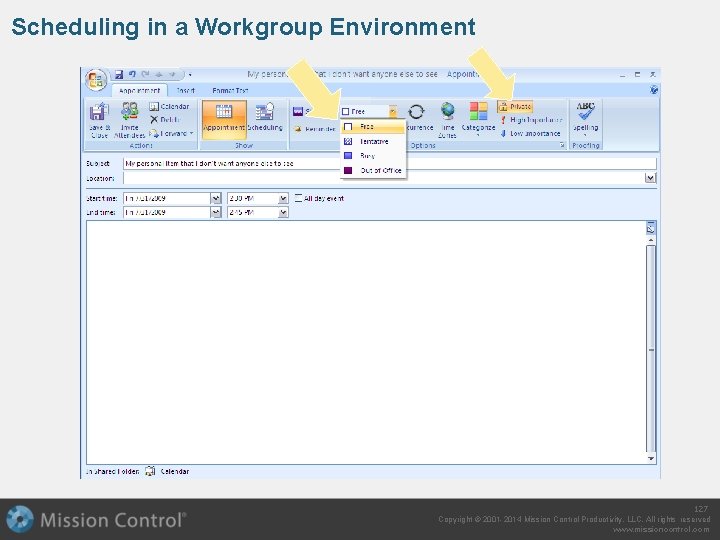The height and width of the screenshot is (540, 720).
Task: Click the Time Zones globe icon
Action: coord(448,112)
